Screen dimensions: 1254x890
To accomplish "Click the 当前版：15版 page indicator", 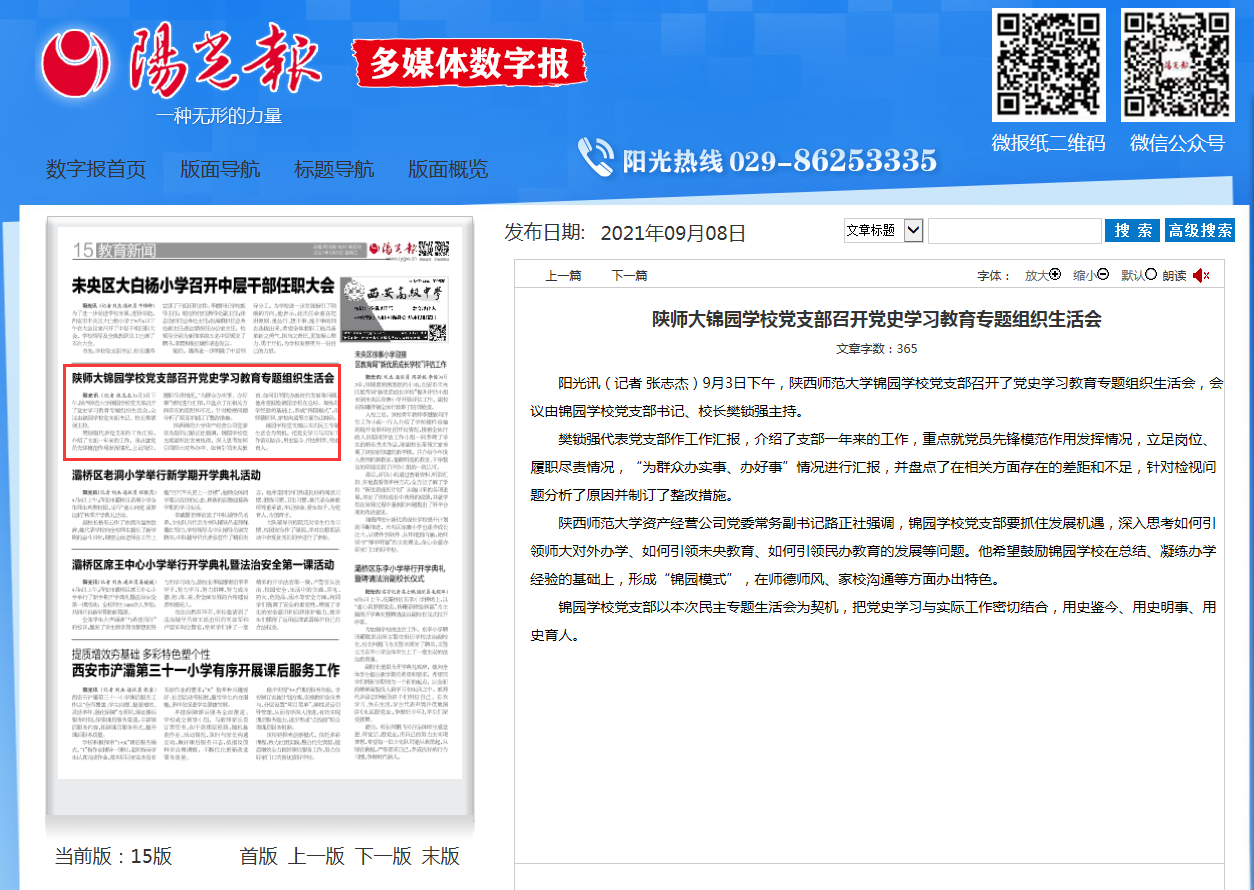I will [x=113, y=856].
